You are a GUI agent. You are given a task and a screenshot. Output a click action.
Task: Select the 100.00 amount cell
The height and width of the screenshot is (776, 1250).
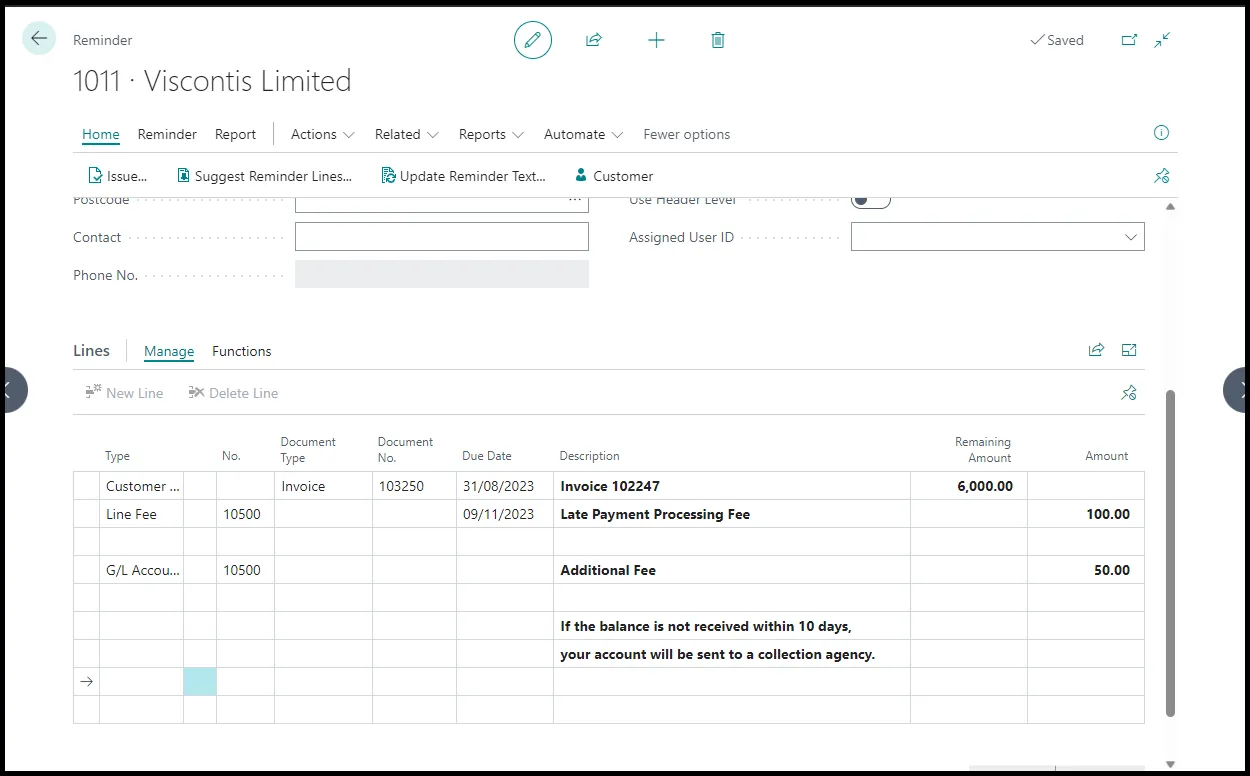tap(1086, 514)
